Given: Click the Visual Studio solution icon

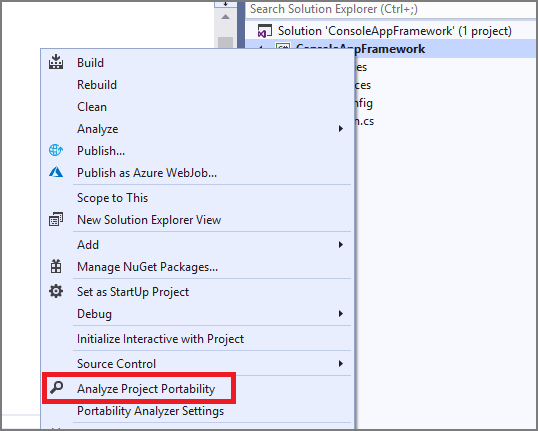Looking at the screenshot, I should [x=265, y=31].
